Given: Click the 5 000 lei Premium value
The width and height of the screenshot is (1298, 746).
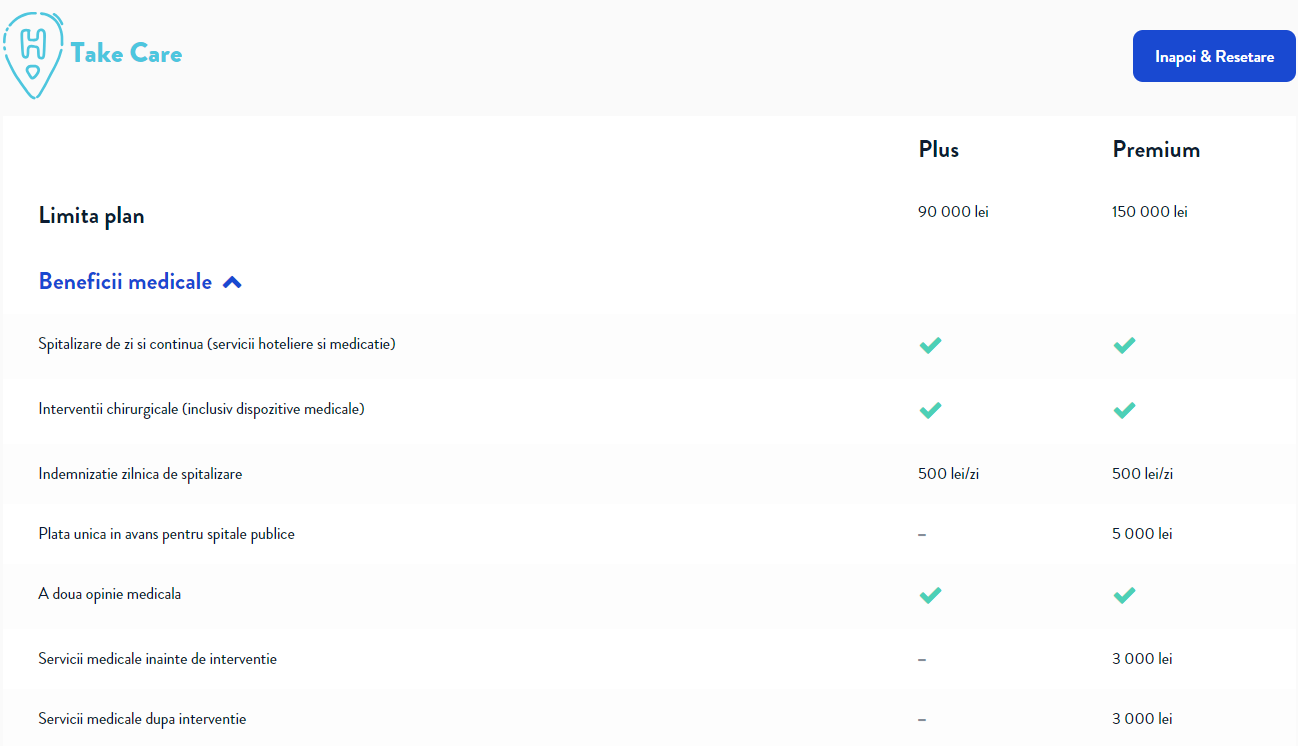Looking at the screenshot, I should tap(1142, 534).
